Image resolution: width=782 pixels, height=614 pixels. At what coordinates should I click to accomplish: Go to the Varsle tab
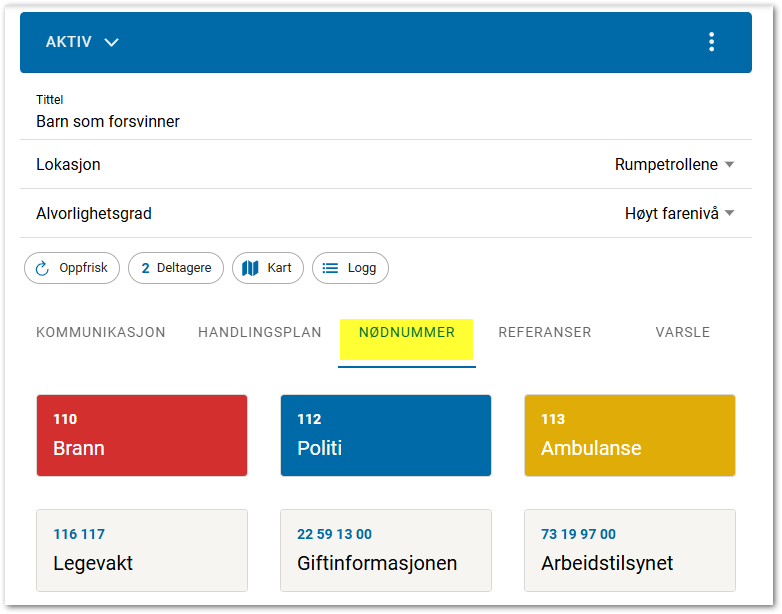(683, 333)
